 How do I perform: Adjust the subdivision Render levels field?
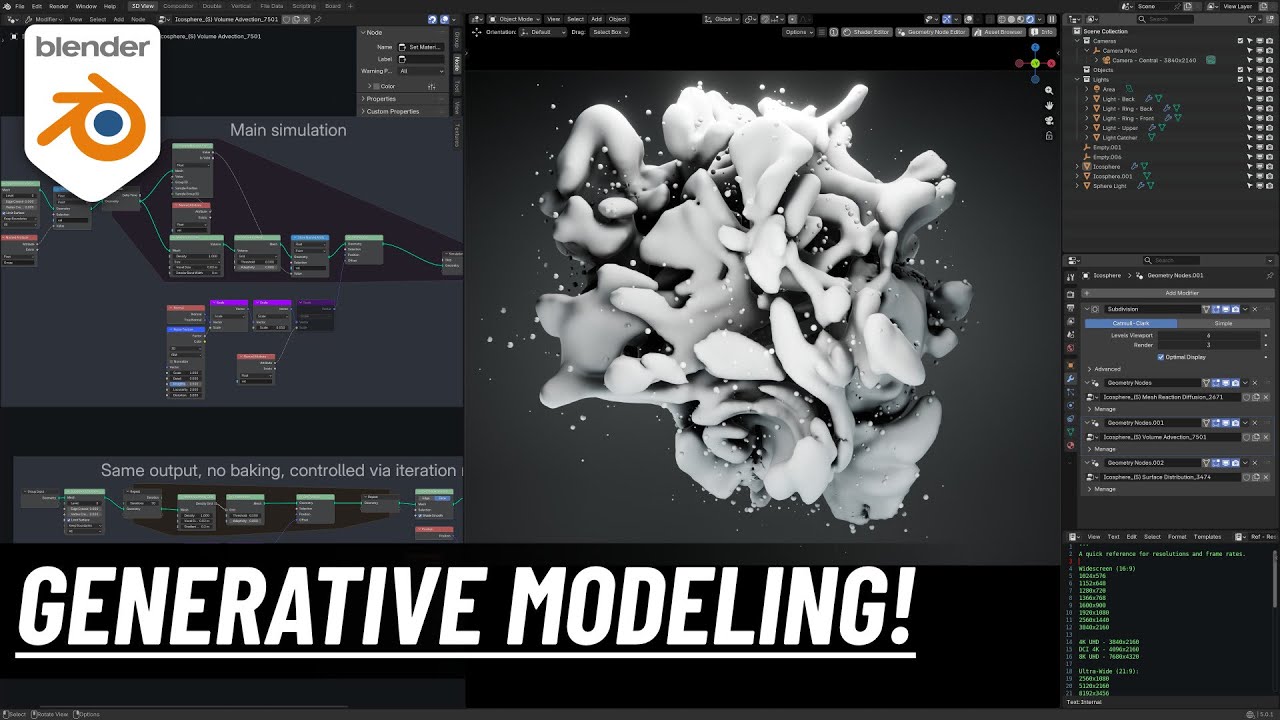pos(1208,345)
